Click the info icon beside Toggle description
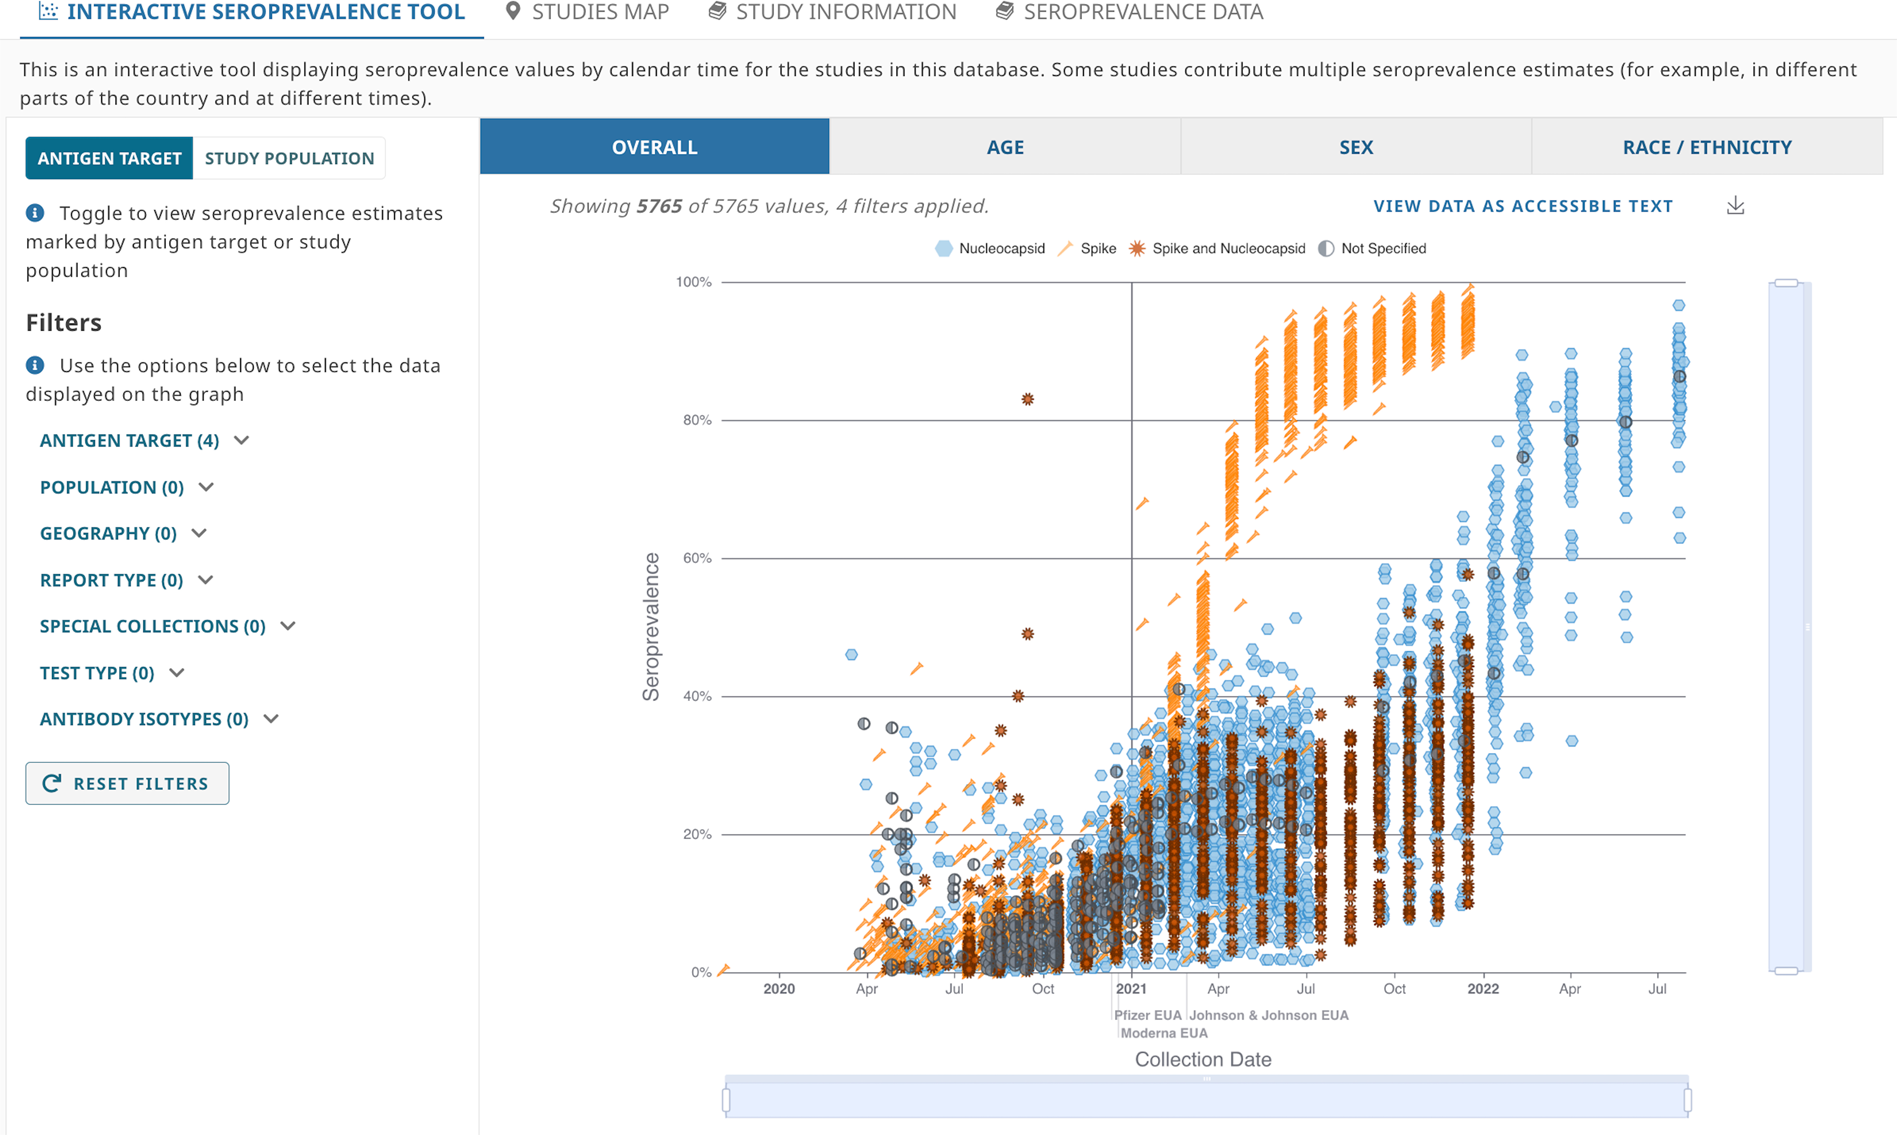The height and width of the screenshot is (1135, 1897). click(35, 213)
